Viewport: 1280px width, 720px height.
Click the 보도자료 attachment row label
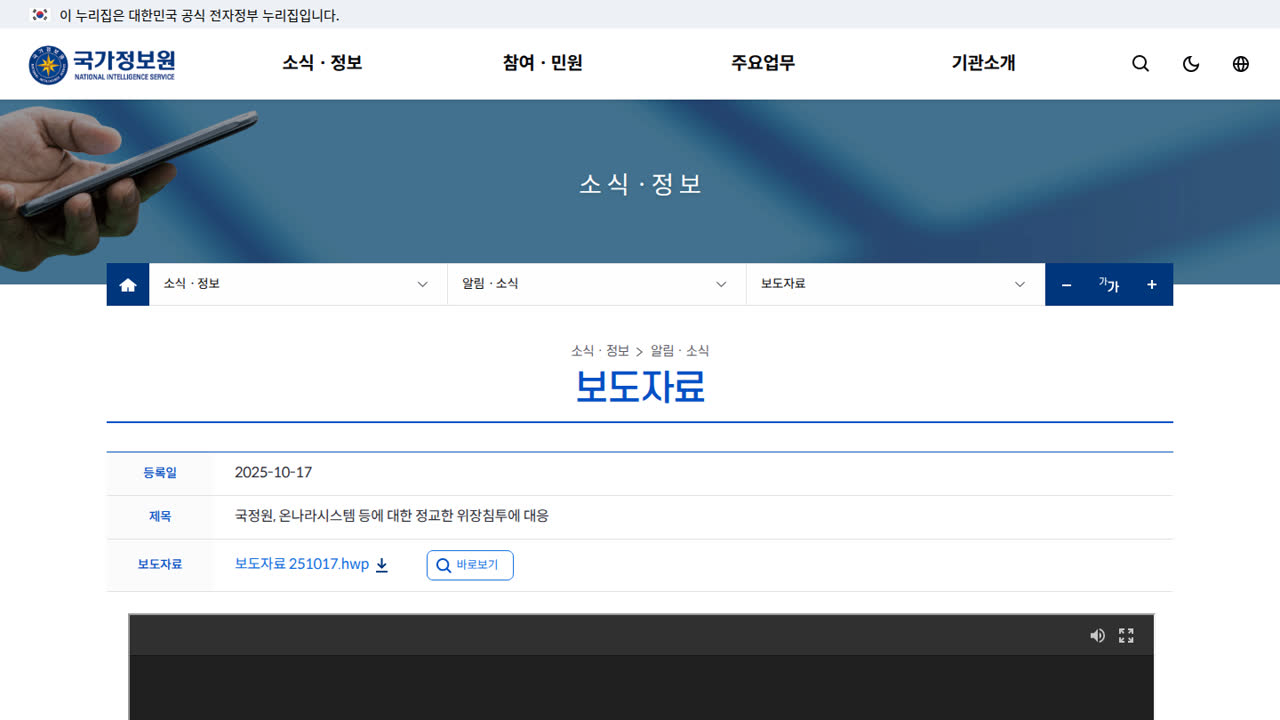pos(160,564)
